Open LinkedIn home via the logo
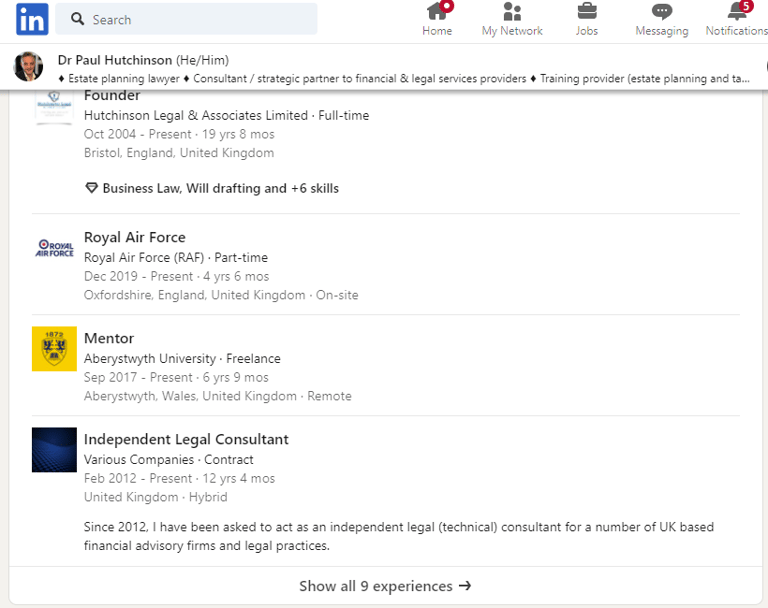768x608 pixels. click(32, 19)
